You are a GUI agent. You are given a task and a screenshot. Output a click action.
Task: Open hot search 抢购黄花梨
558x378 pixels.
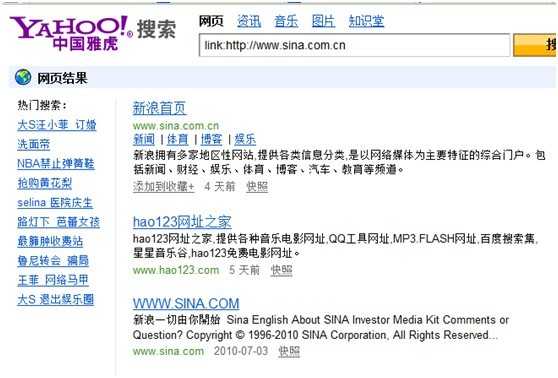pos(44,183)
